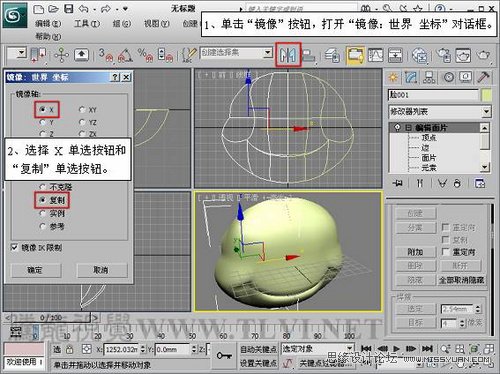Click Remove Modifier trash icon
This screenshot has width=500, height=374.
point(457,183)
